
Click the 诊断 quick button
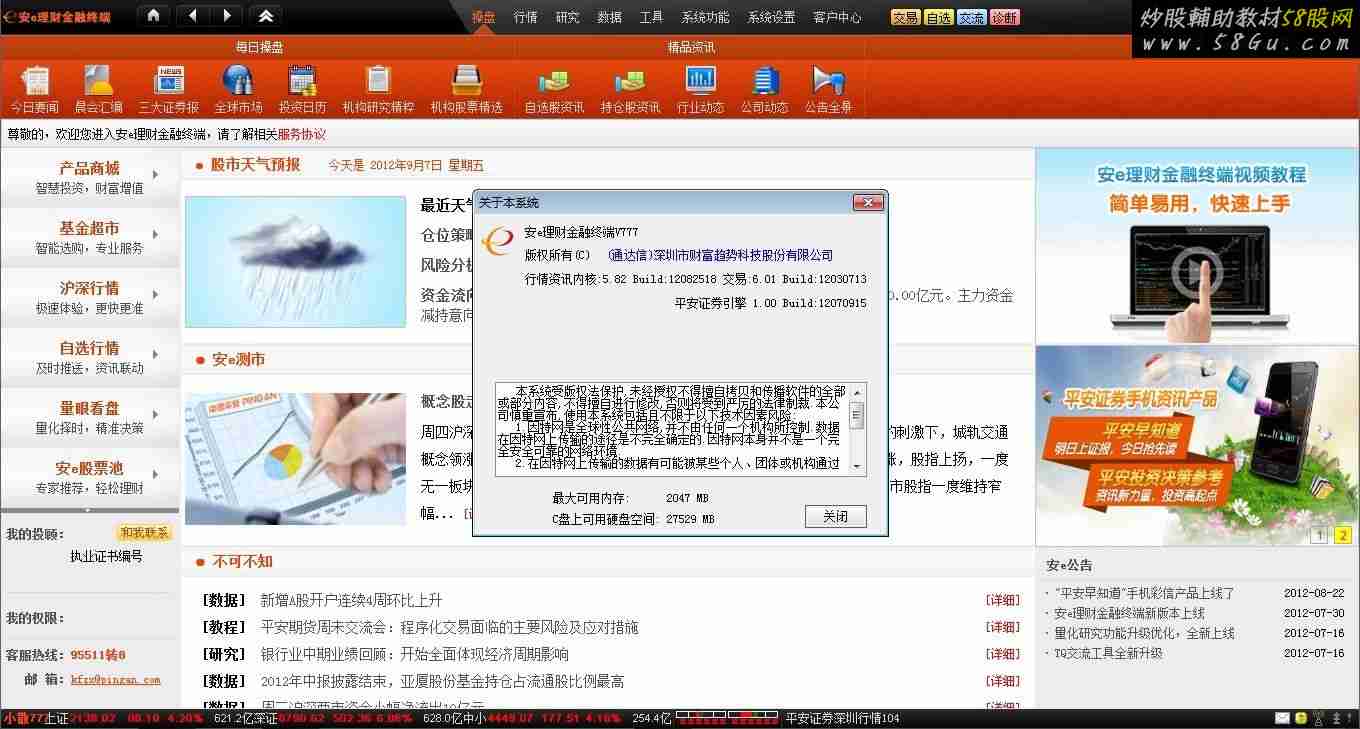pos(1005,17)
